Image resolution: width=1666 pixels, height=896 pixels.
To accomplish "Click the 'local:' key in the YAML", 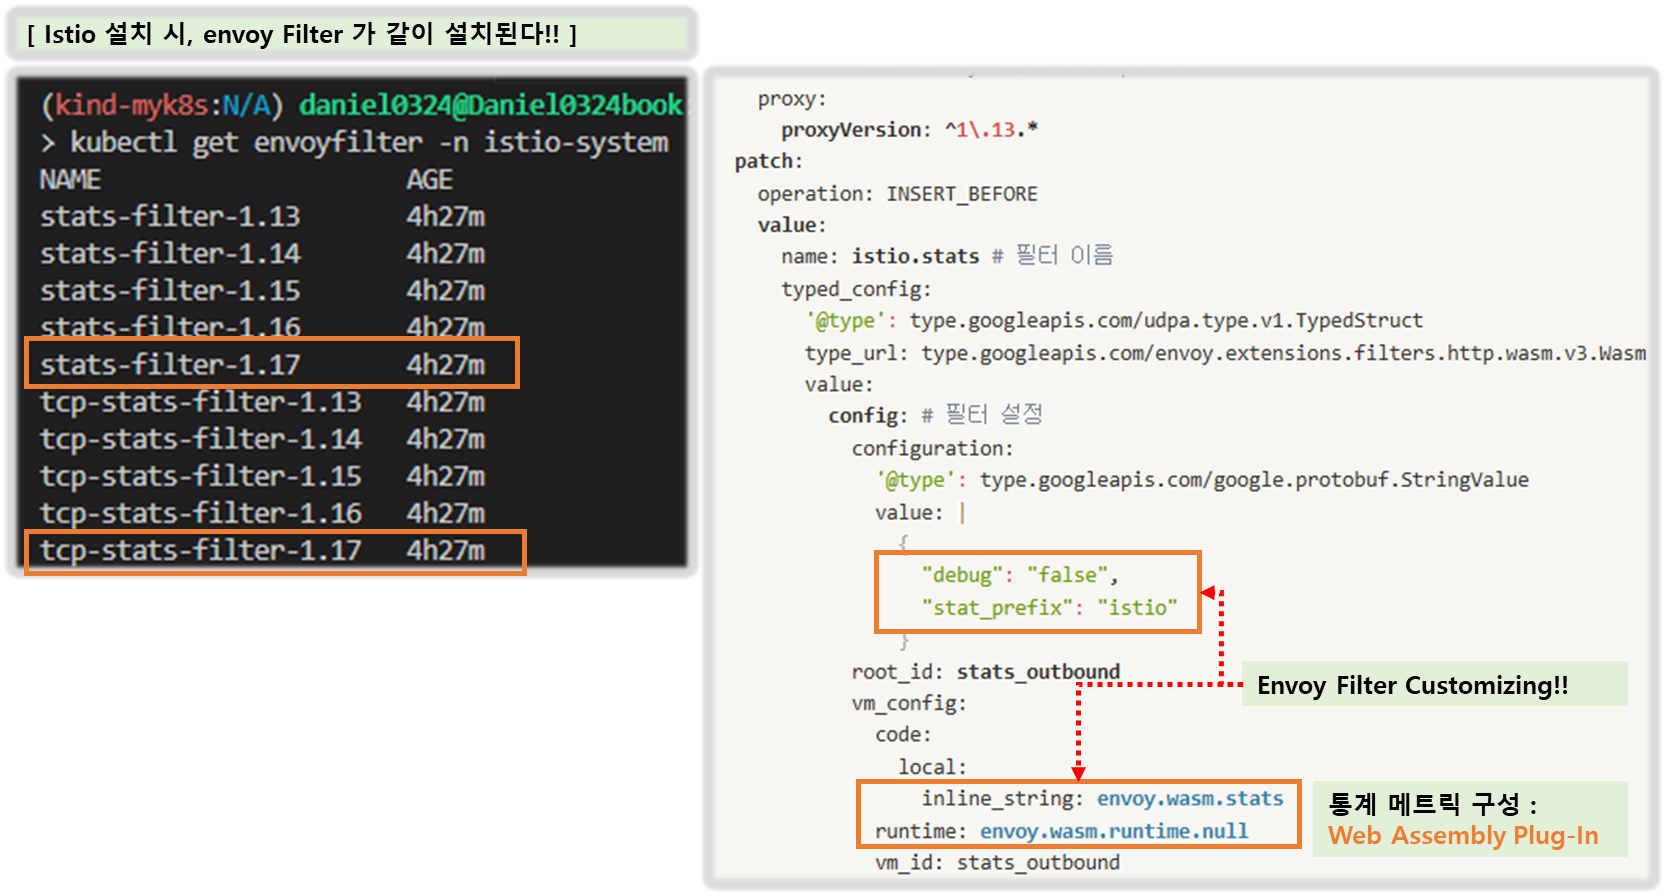I will coord(933,767).
